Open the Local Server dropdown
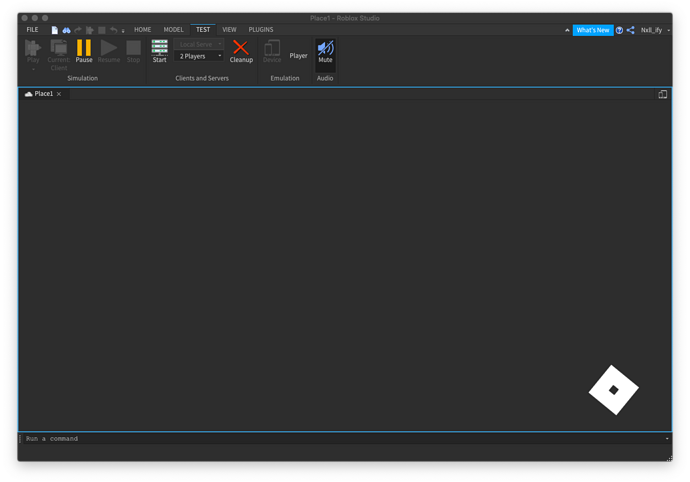The width and height of the screenshot is (690, 482). (199, 44)
